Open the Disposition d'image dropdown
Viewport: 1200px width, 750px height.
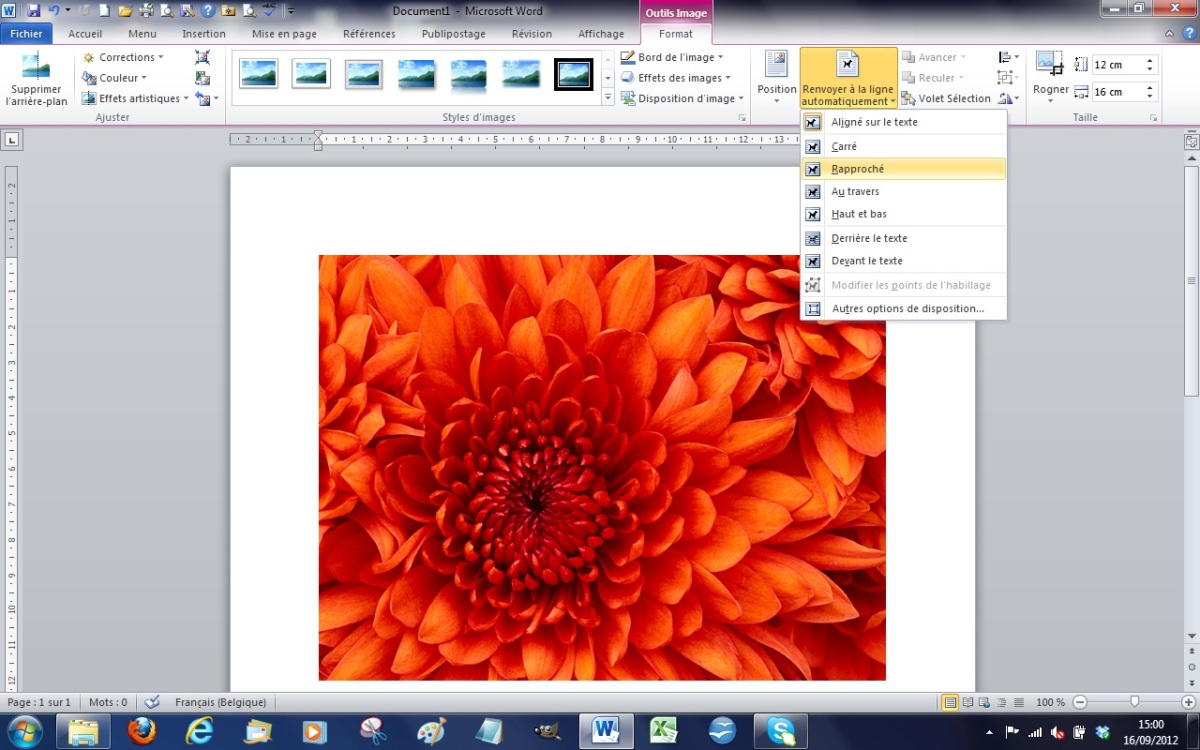point(682,98)
